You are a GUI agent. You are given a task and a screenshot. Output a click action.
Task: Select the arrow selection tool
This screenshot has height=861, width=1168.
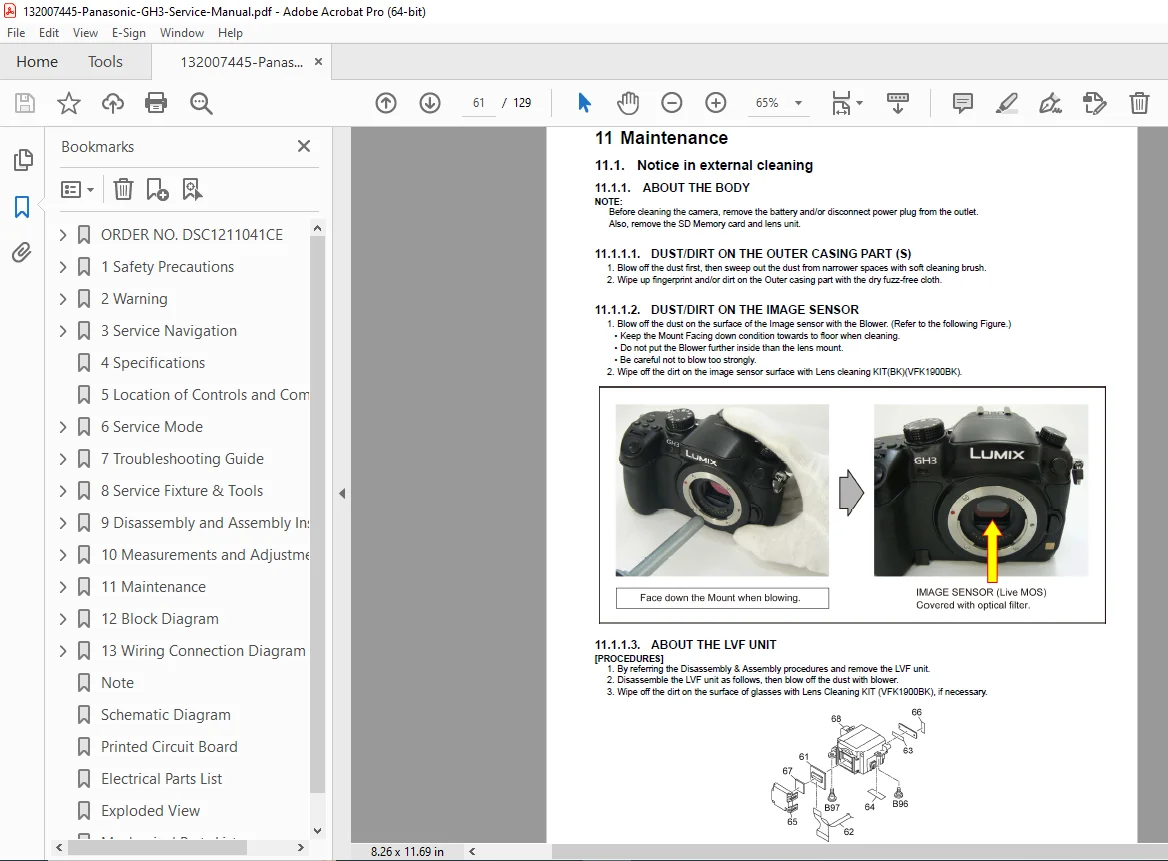tap(584, 103)
